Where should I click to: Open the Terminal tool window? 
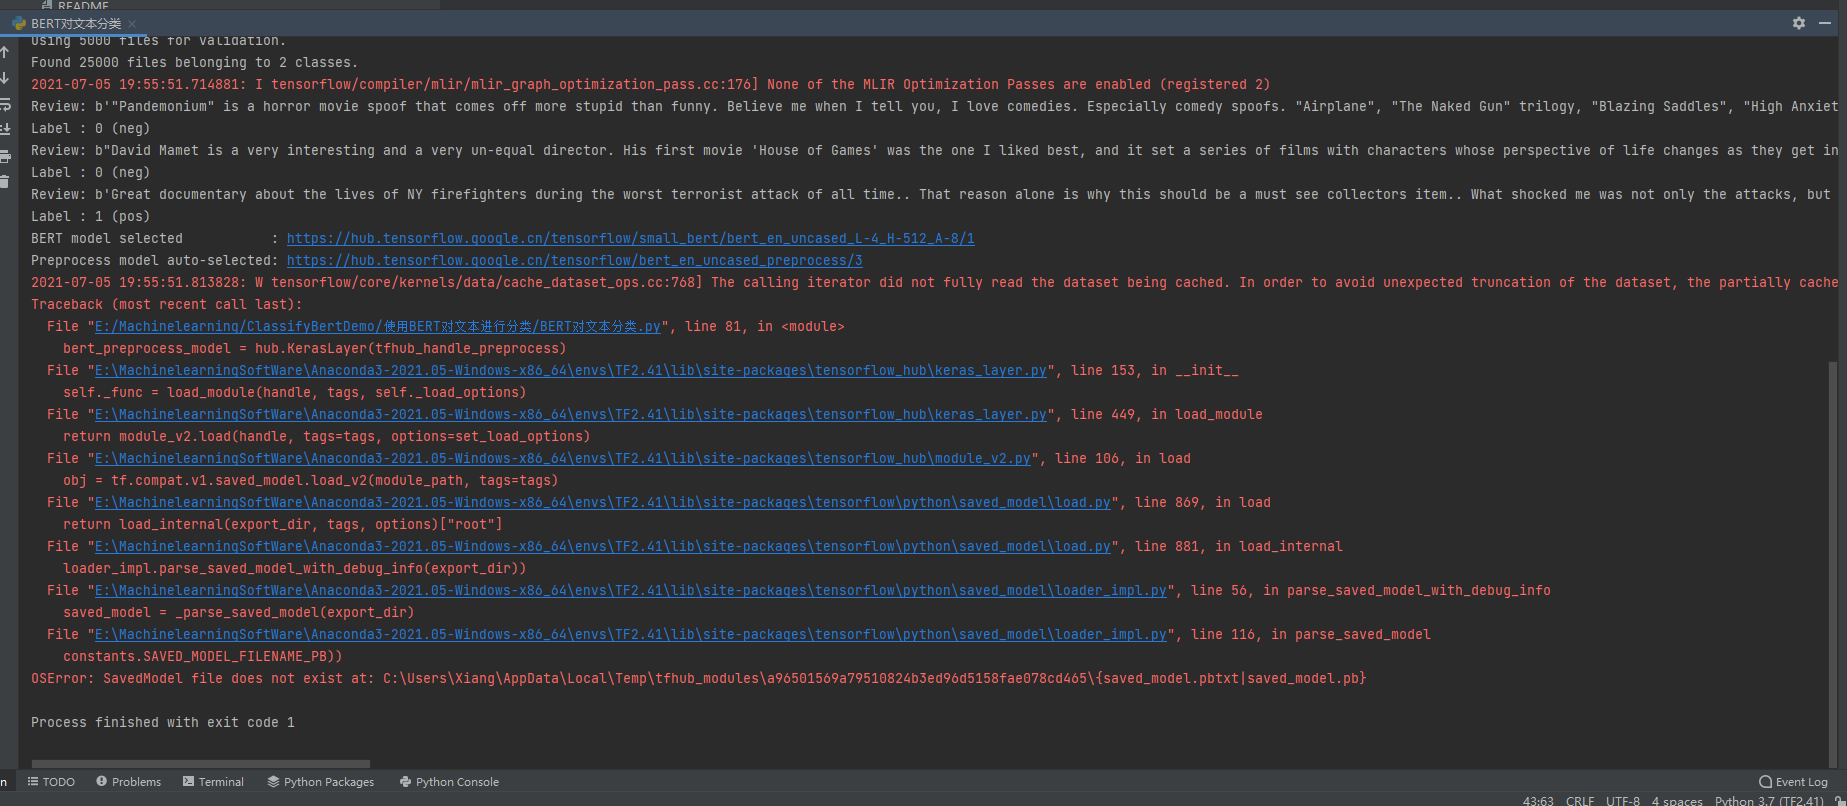coord(213,782)
